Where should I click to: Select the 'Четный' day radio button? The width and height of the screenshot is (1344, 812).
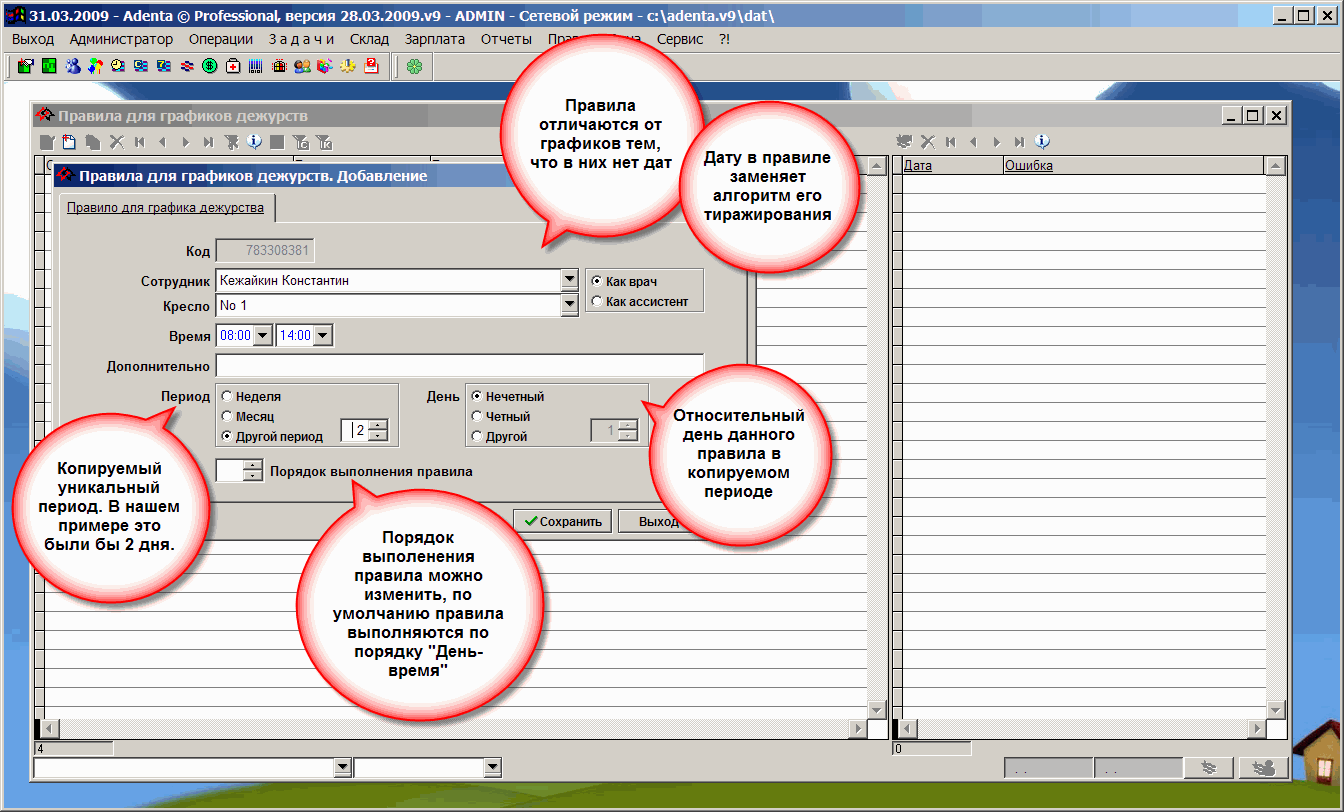pos(476,417)
